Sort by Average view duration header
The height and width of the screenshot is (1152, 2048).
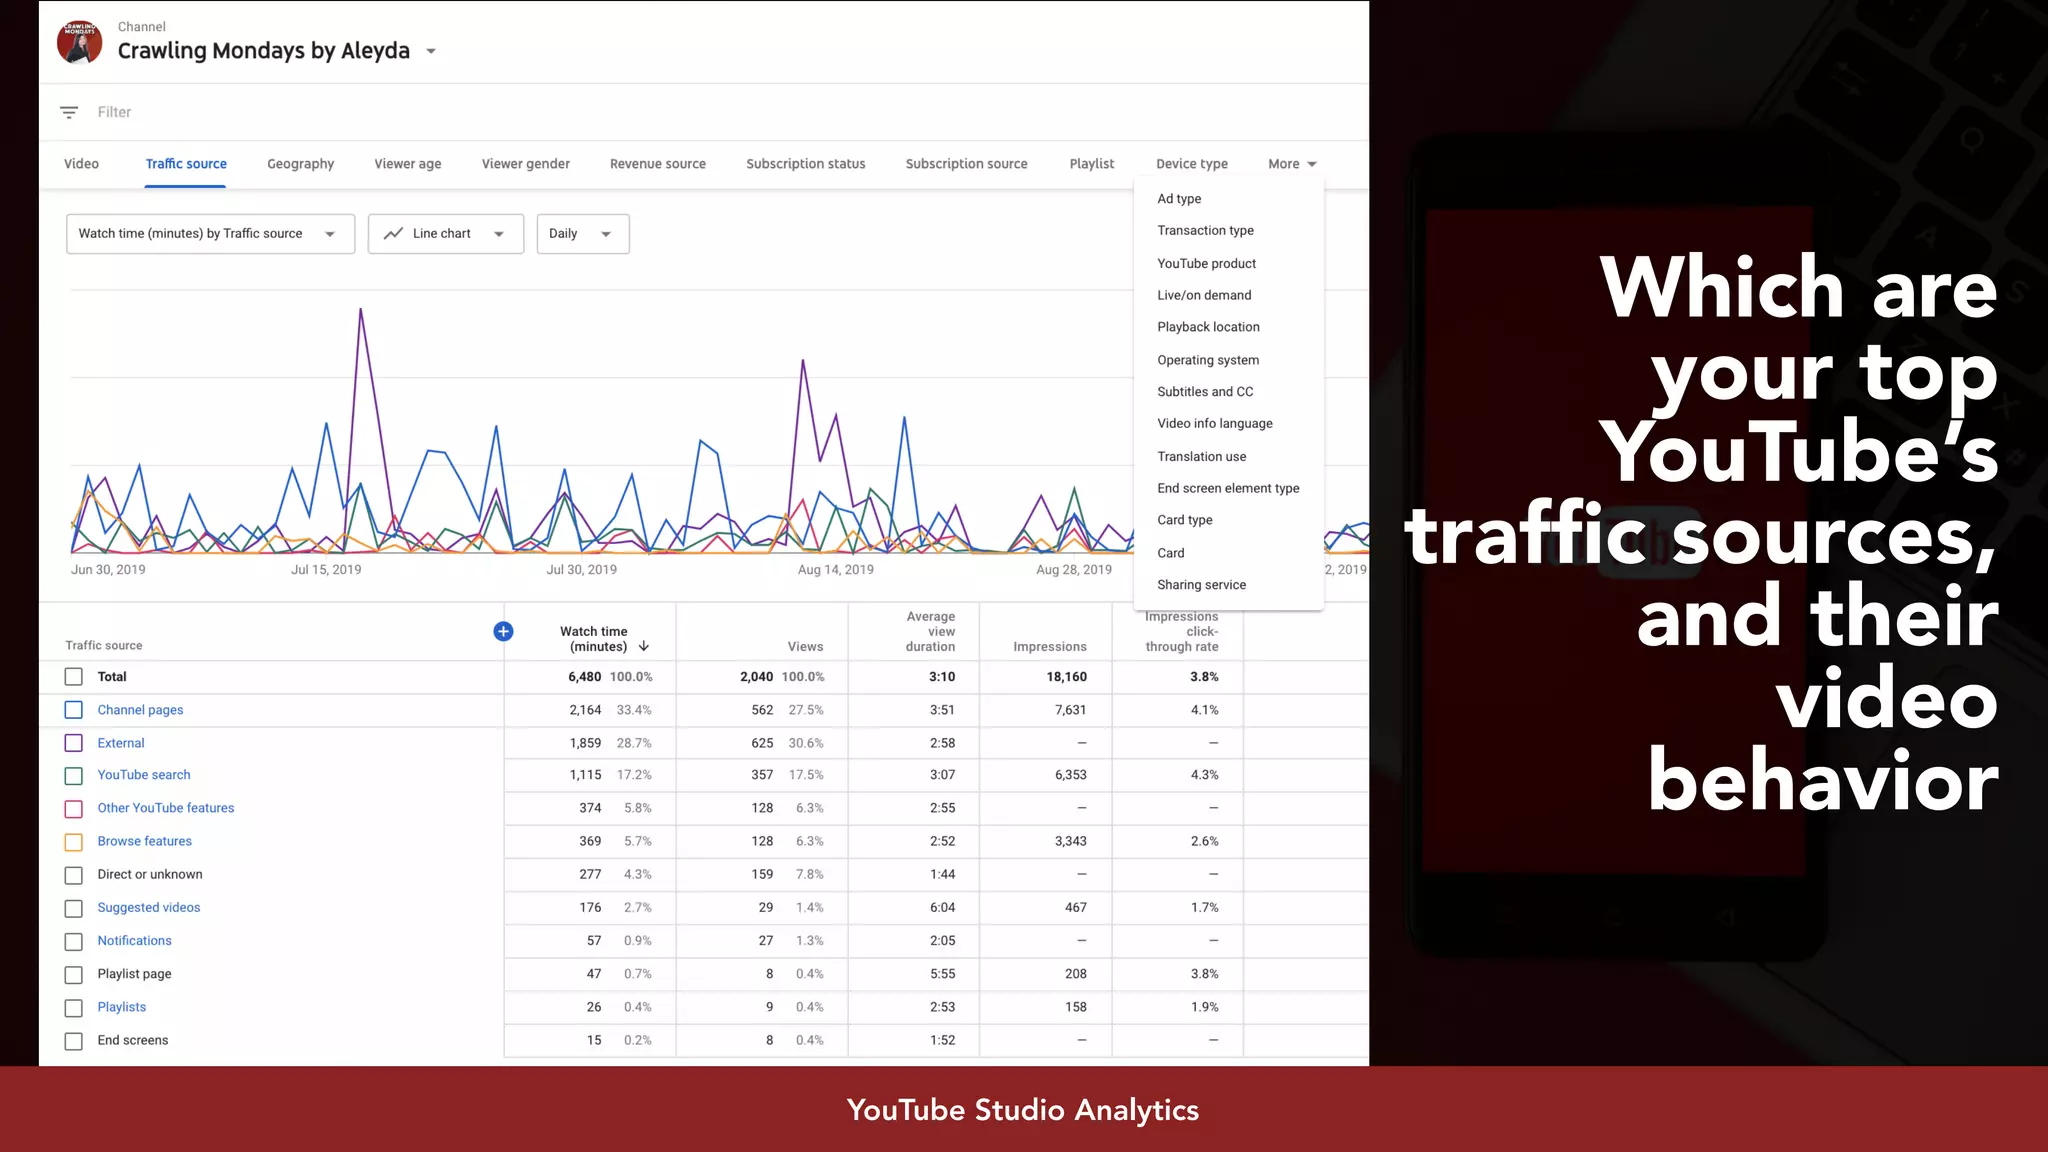(930, 632)
